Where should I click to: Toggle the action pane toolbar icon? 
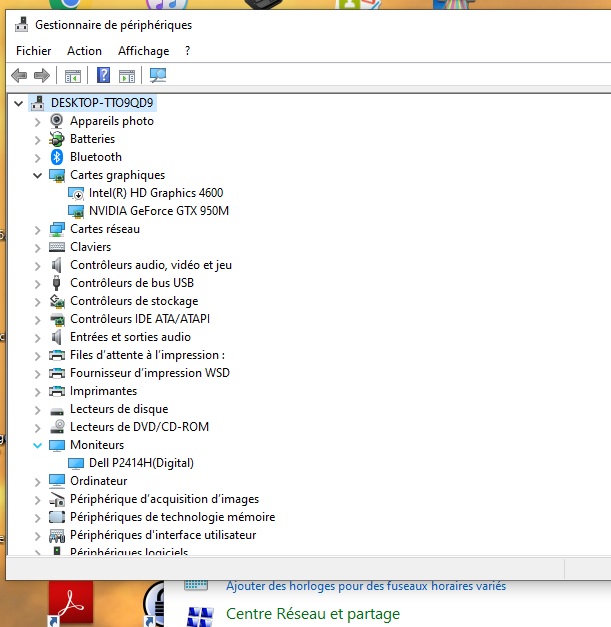click(x=127, y=76)
